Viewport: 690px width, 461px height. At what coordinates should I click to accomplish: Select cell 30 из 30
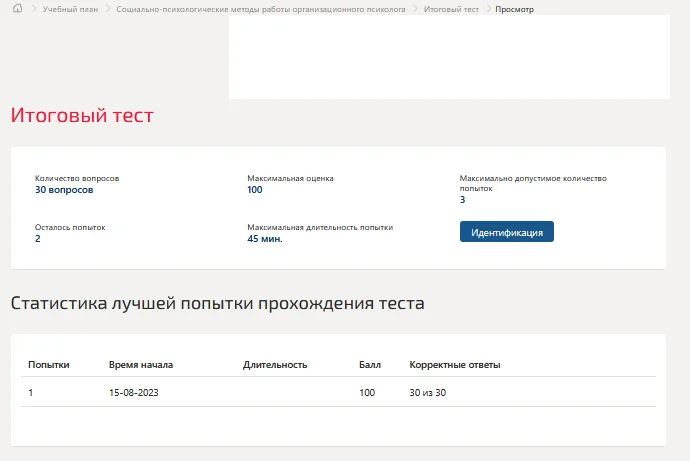coord(428,392)
